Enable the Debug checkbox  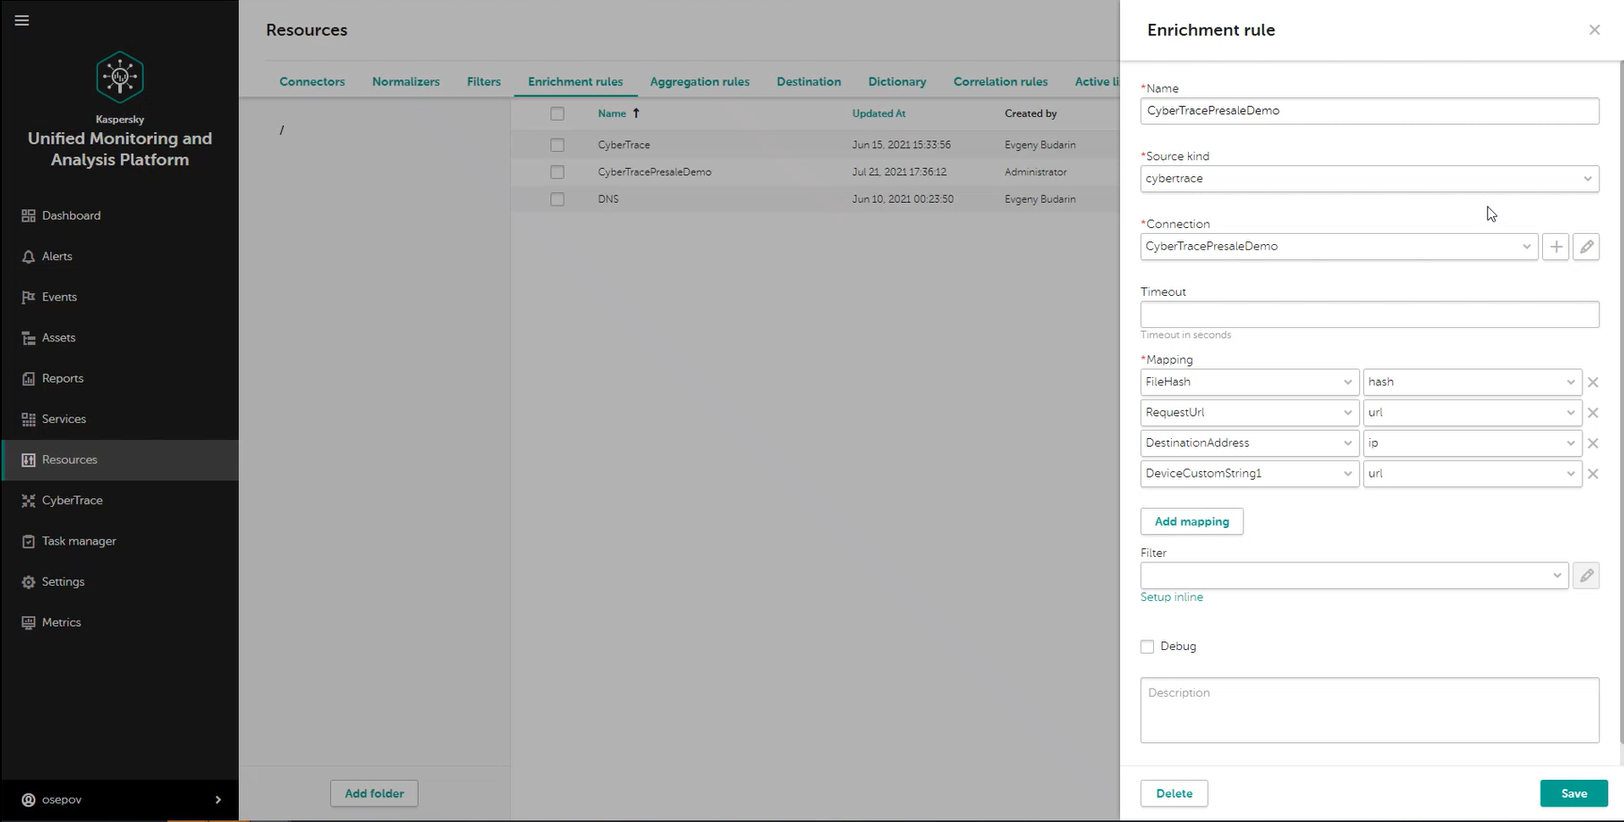click(x=1147, y=647)
